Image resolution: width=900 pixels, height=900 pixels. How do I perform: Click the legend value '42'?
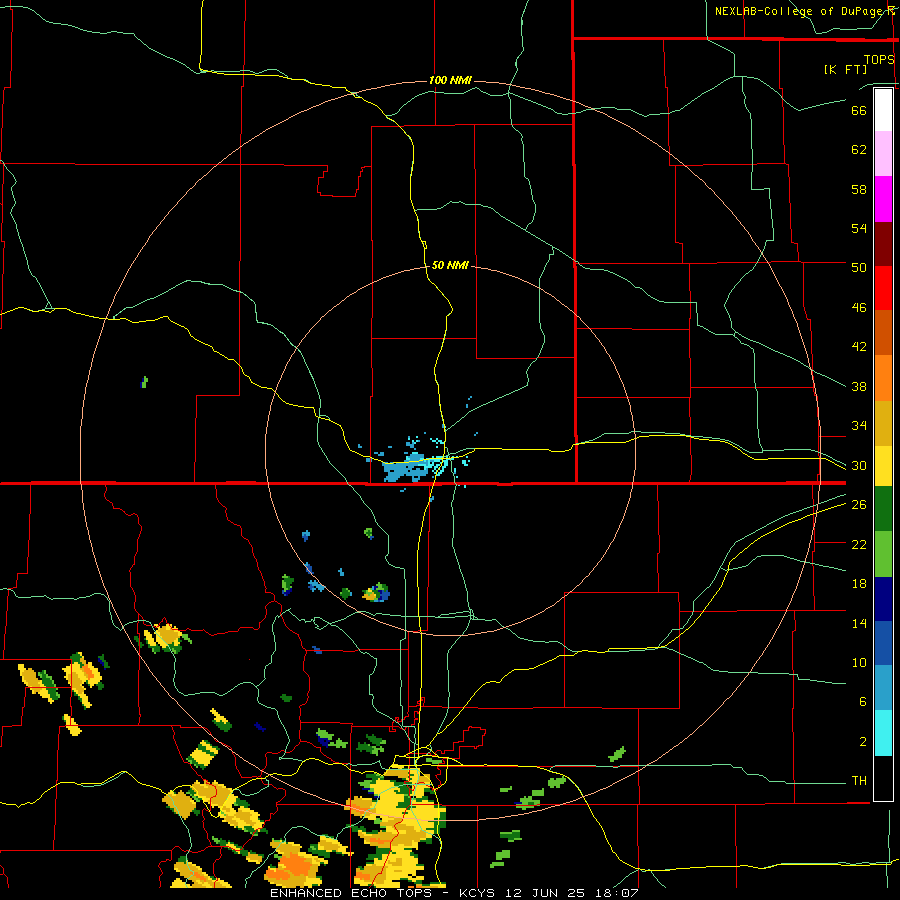[859, 347]
